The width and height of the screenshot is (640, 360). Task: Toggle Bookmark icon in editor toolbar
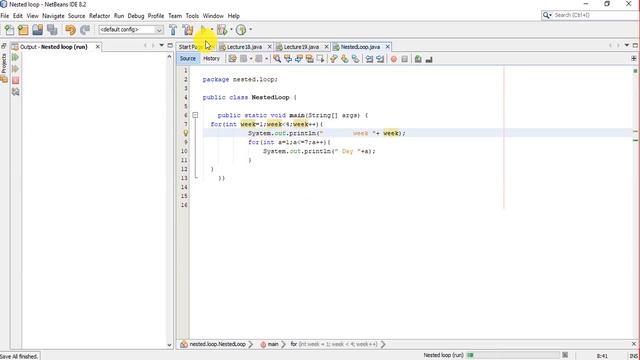(x=356, y=59)
